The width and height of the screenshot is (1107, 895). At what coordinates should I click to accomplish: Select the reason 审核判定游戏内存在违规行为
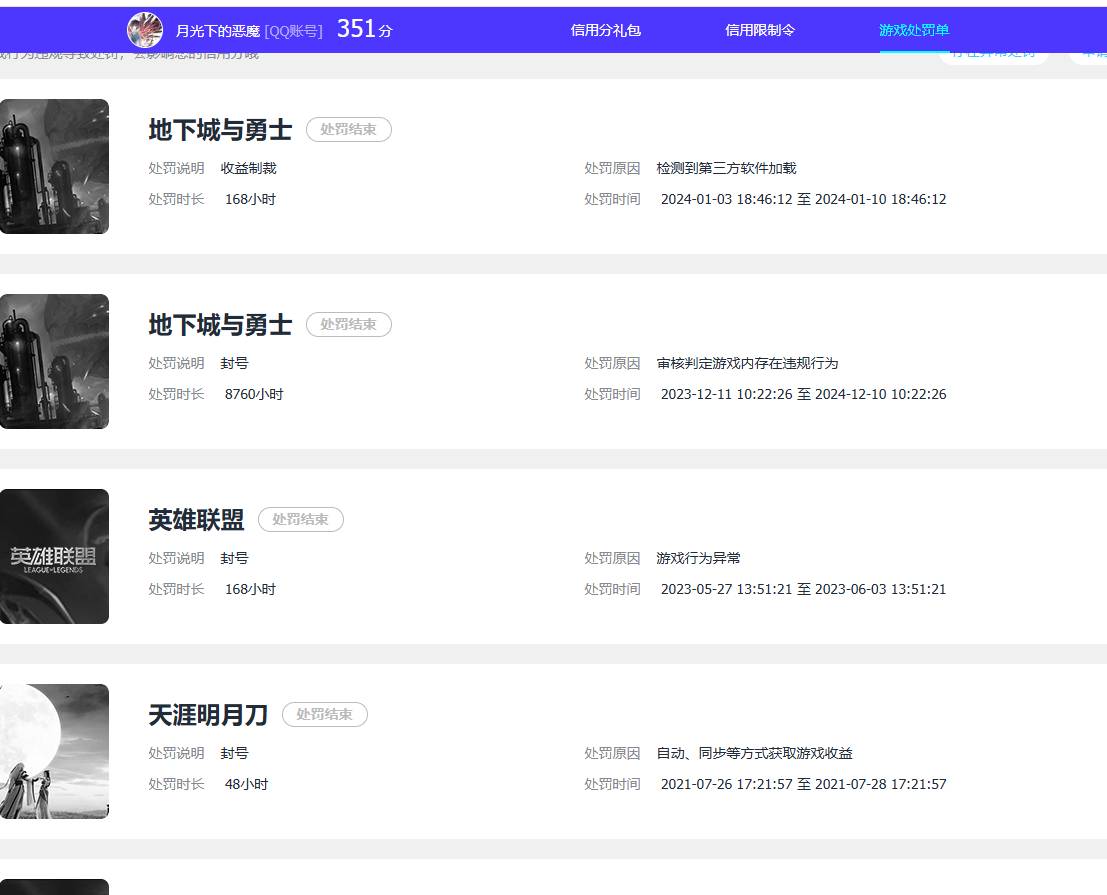tap(748, 363)
